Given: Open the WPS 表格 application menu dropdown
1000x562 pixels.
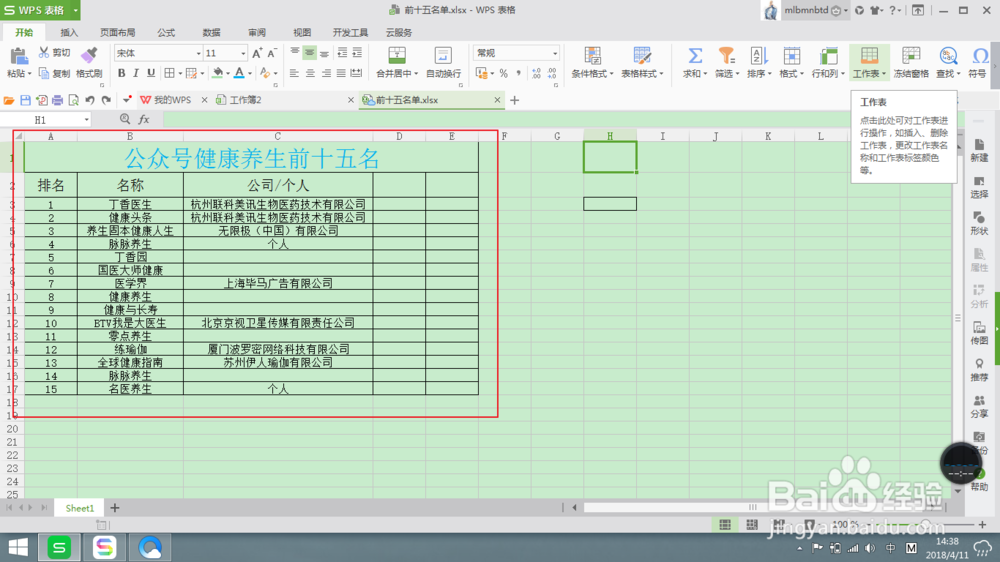Looking at the screenshot, I should coord(75,10).
